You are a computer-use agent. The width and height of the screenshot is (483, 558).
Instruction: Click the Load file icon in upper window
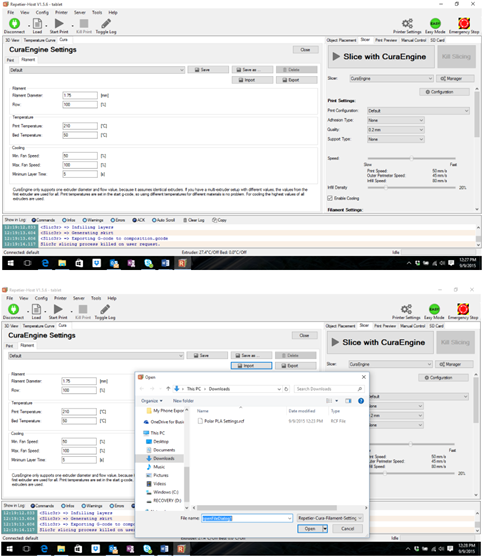pyautogui.click(x=37, y=24)
